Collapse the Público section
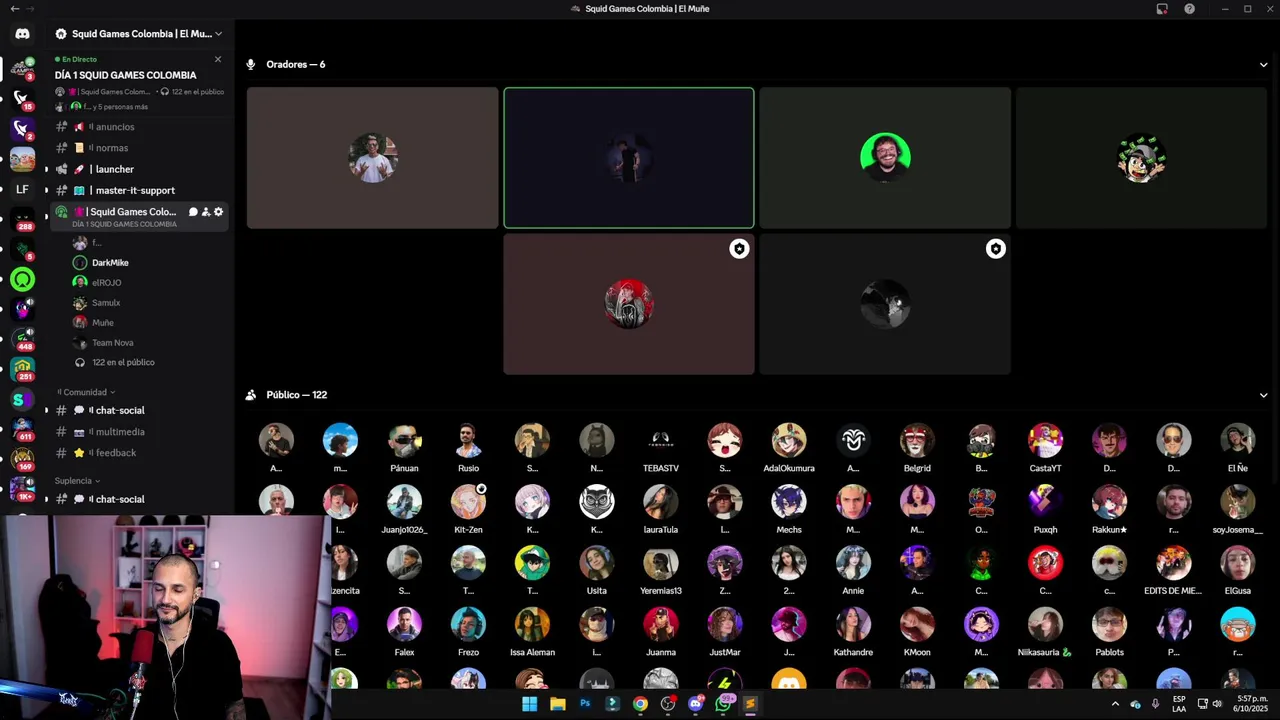 click(x=1263, y=395)
